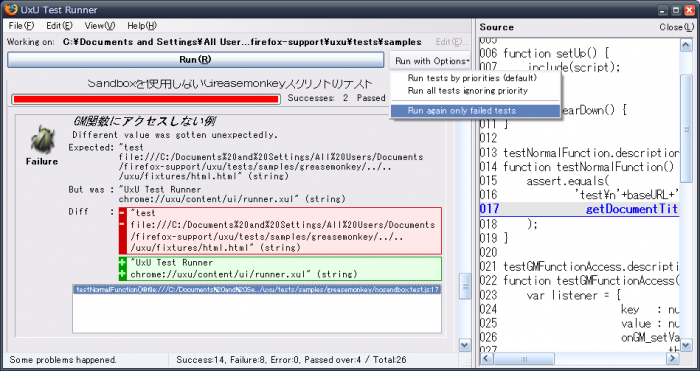
Task: Minimize the UxU Test Runner window
Action: coord(663,9)
